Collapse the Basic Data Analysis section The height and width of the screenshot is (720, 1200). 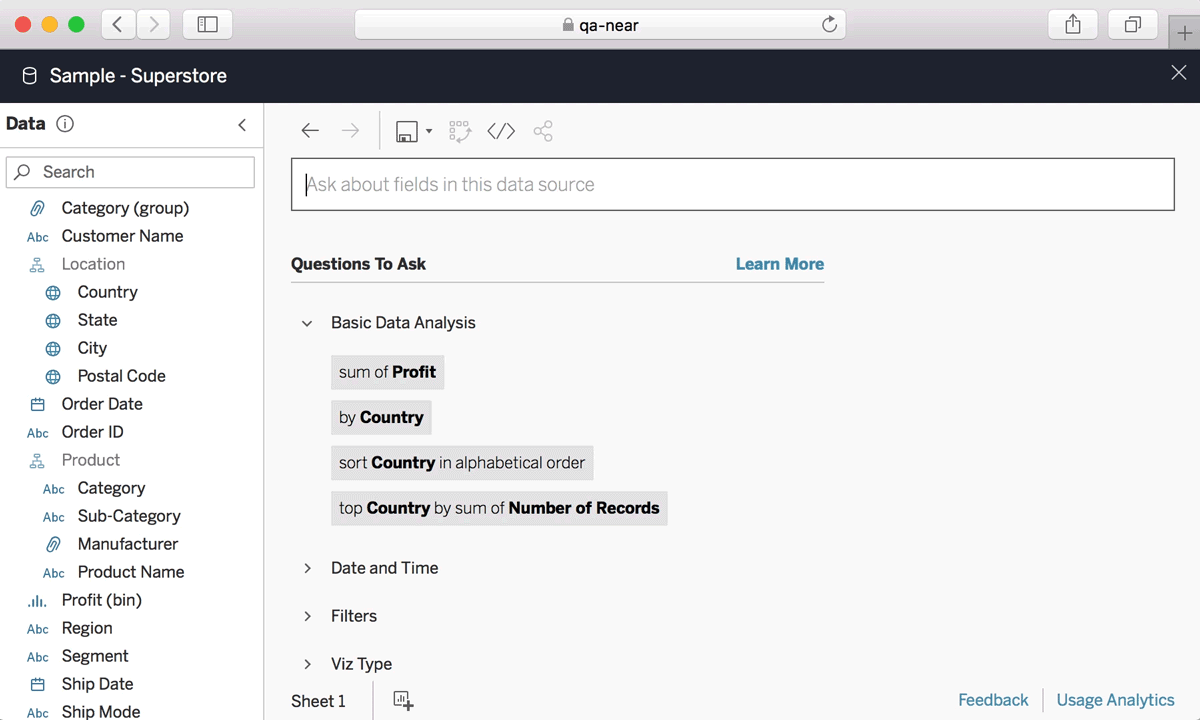307,323
